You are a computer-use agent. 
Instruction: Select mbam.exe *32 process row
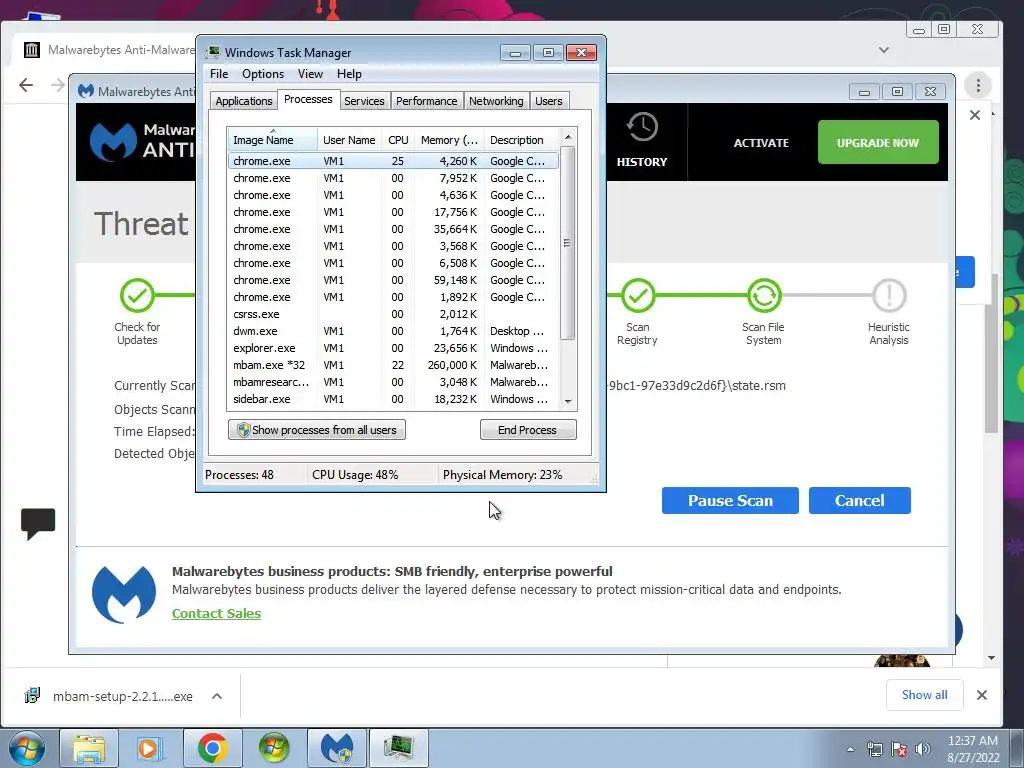(393, 365)
